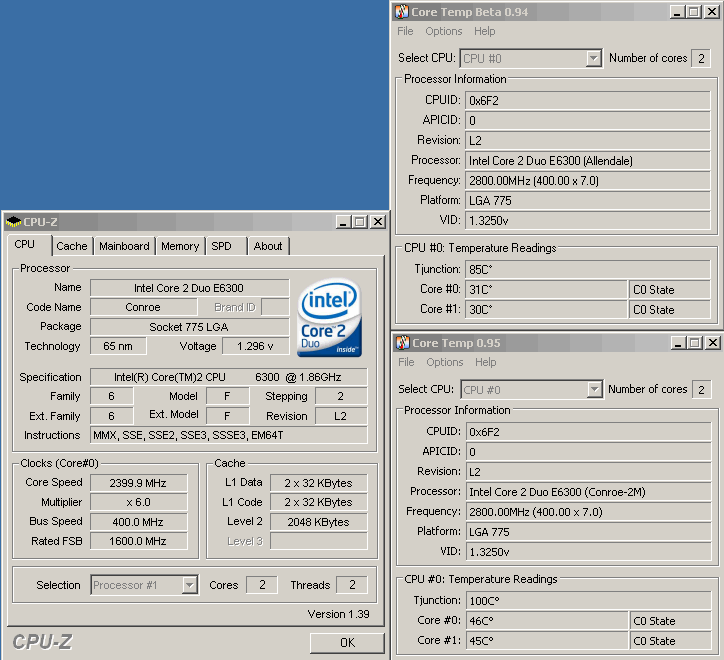The height and width of the screenshot is (660, 724).
Task: Open the Memory tab in CPU-Z
Action: pos(180,246)
